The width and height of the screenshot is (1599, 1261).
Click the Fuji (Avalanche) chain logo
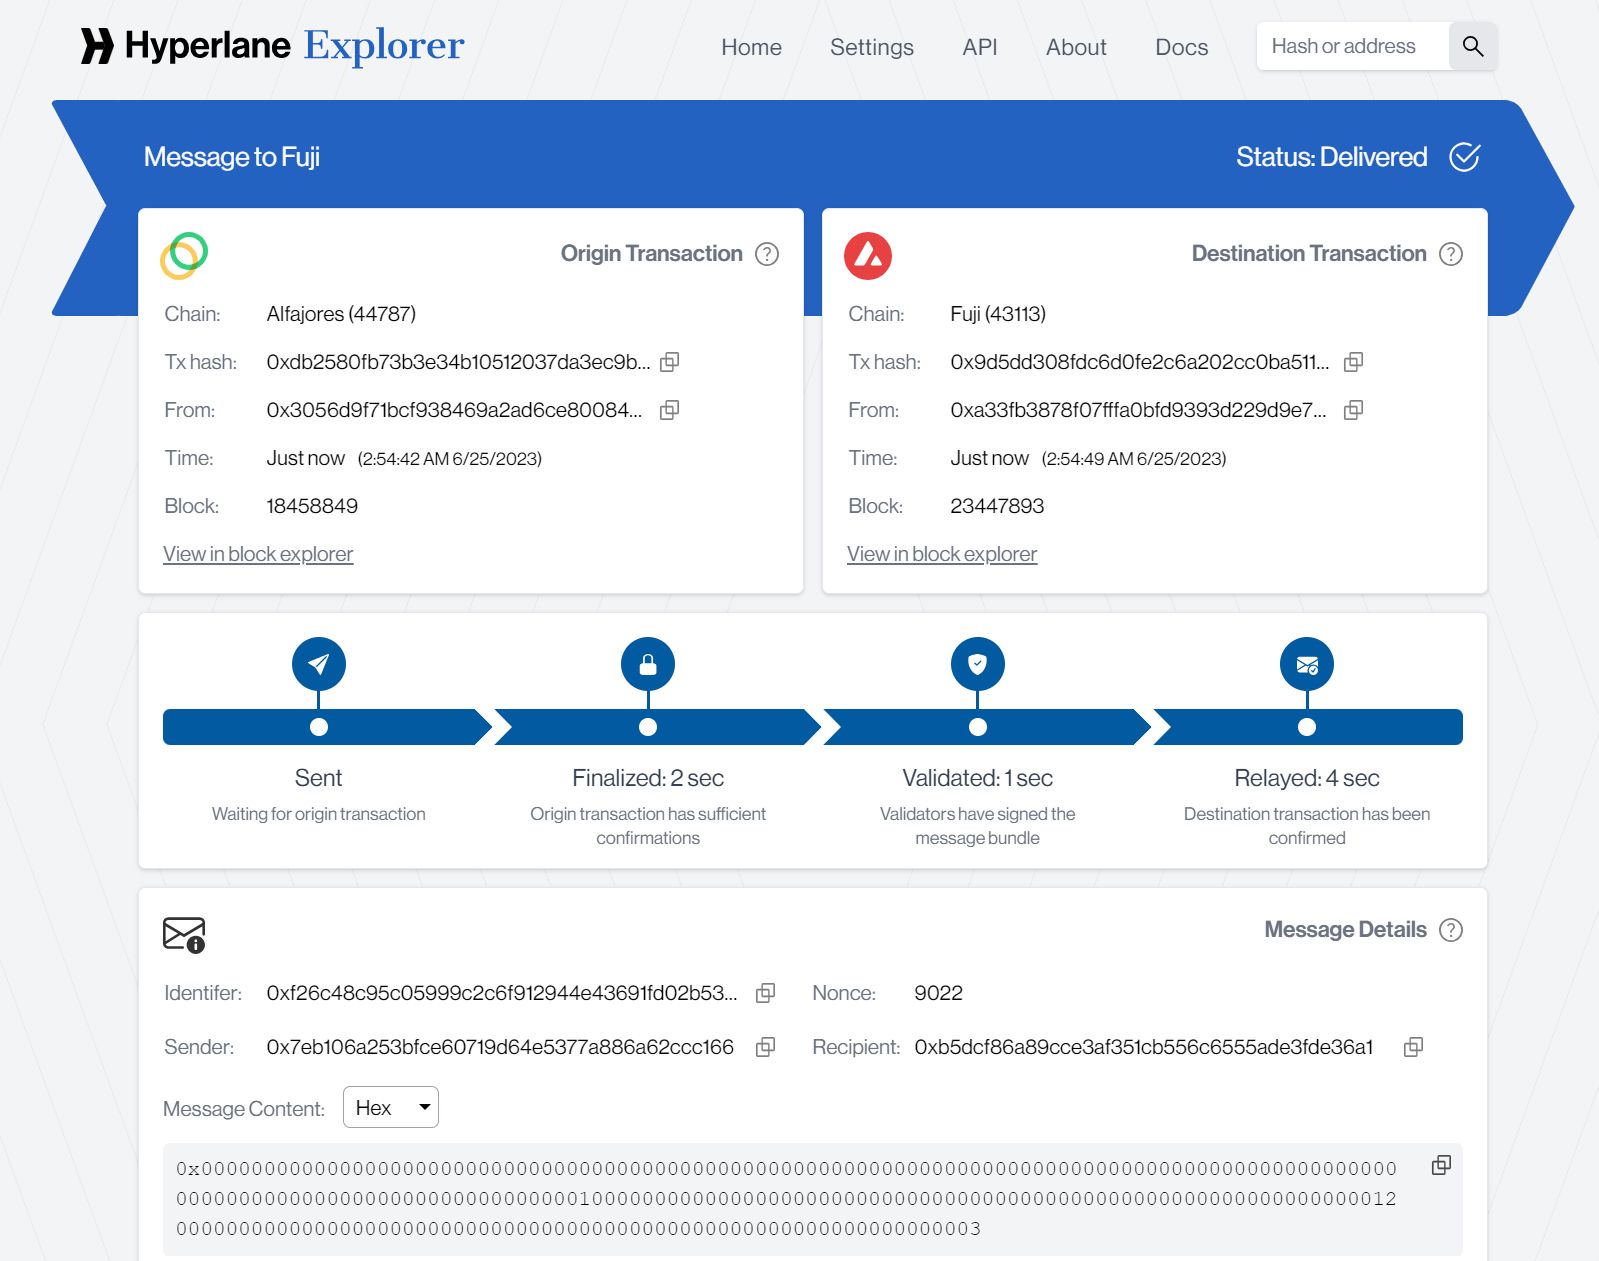pos(868,255)
